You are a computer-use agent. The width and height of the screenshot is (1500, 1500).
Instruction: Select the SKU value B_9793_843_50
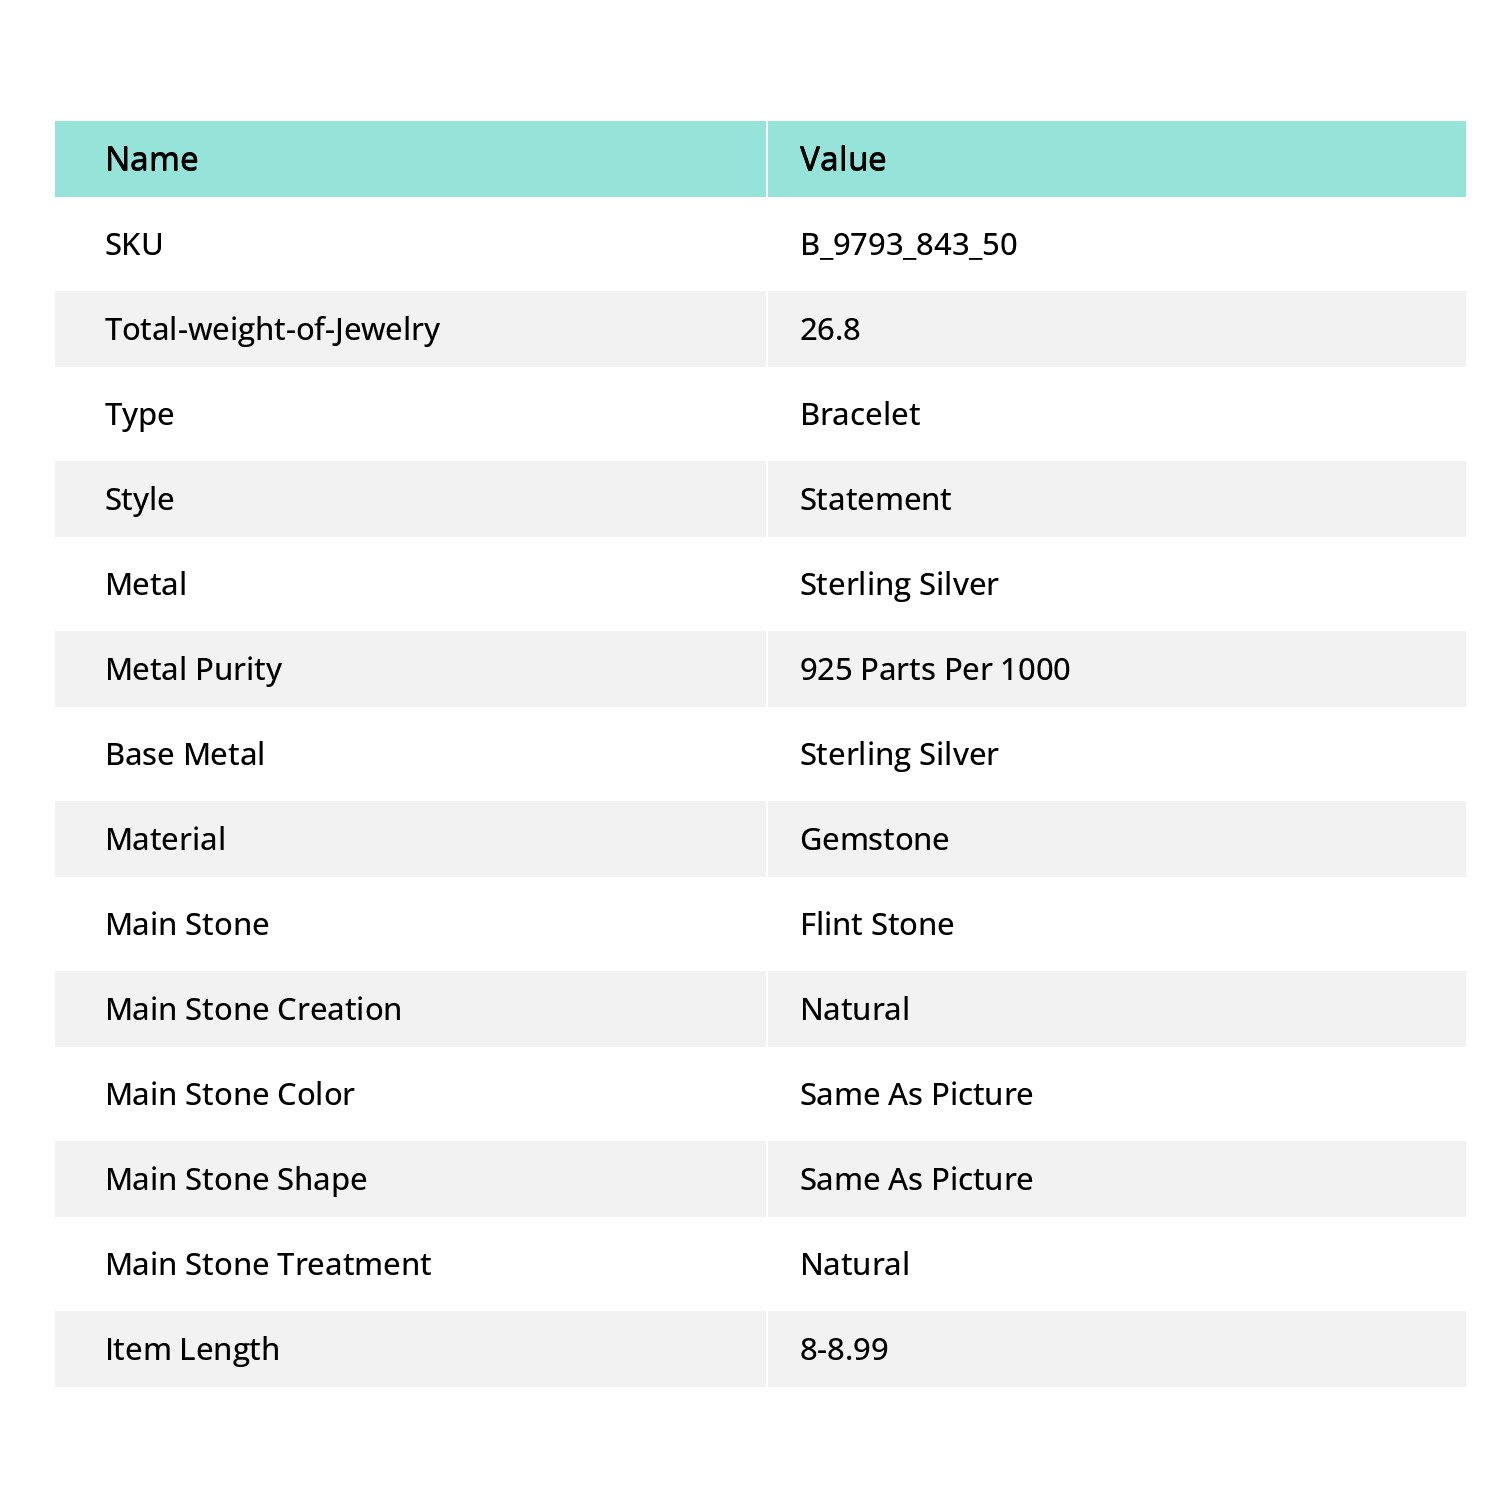[x=908, y=244]
